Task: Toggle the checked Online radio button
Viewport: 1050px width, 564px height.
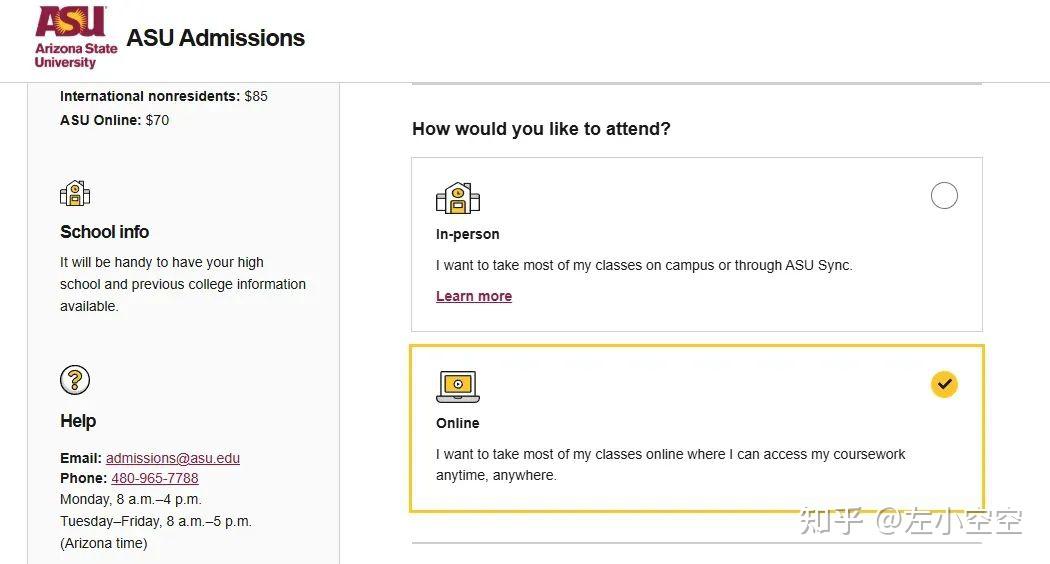Action: (944, 384)
